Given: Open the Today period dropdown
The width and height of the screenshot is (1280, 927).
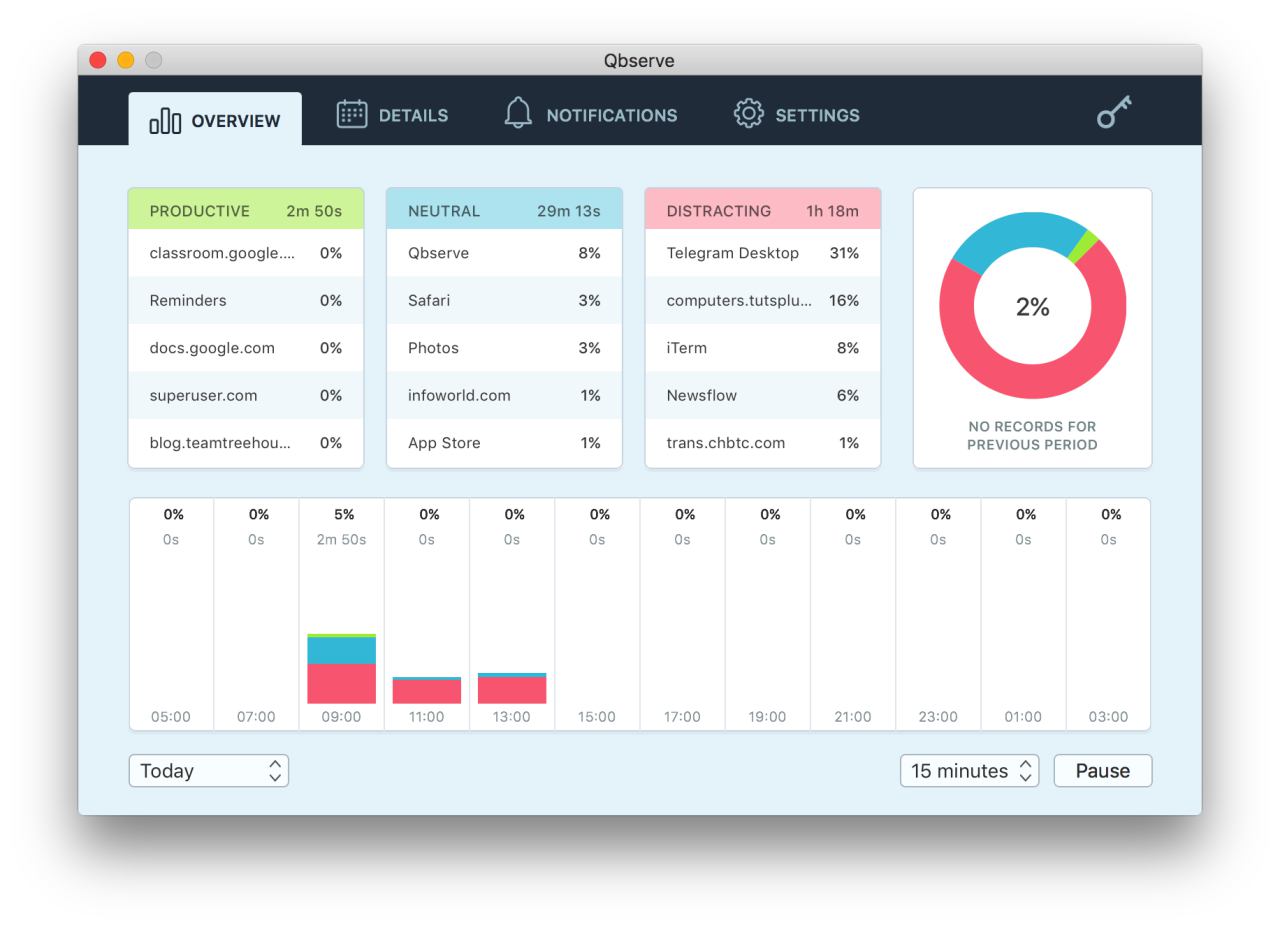Looking at the screenshot, I should [208, 771].
